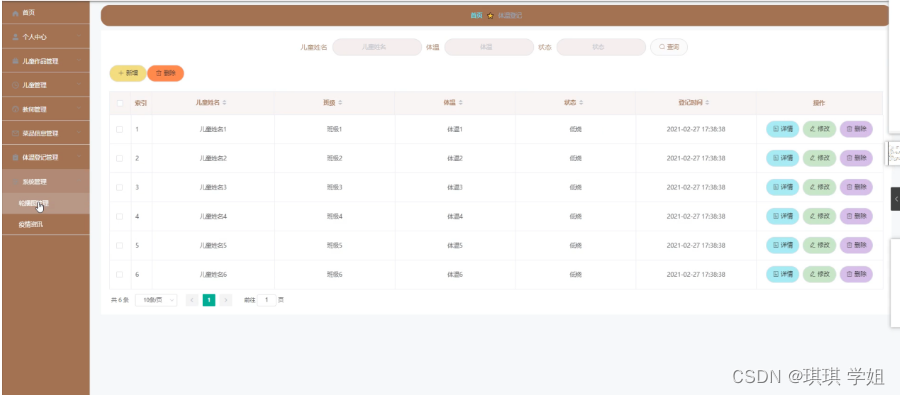Click 修改 for row 儿童姓名6

tap(819, 274)
